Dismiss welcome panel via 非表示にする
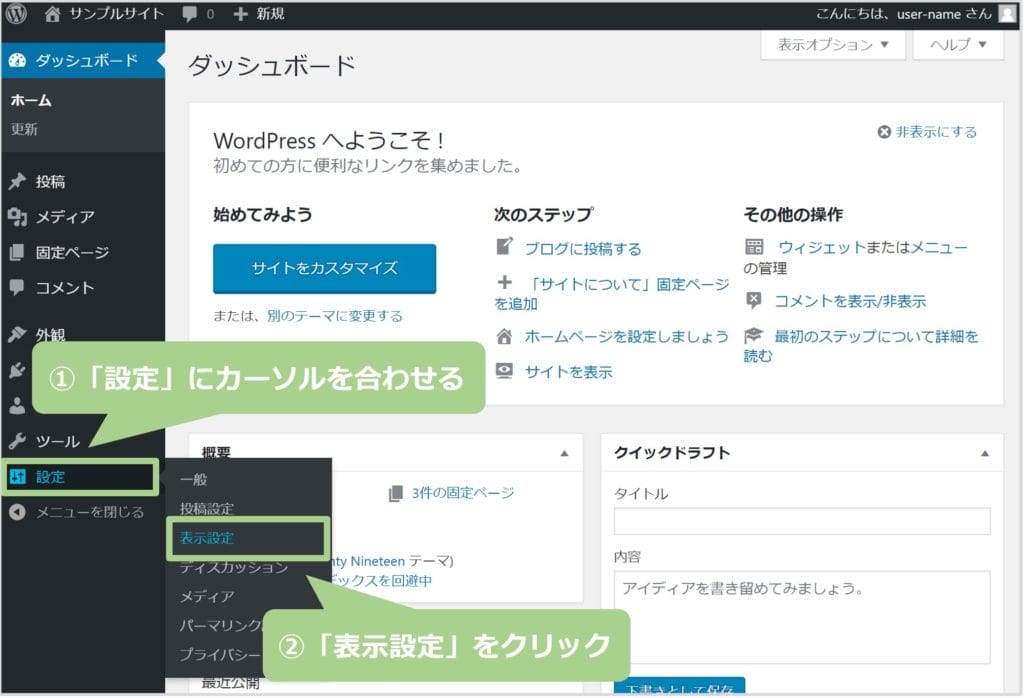1024x698 pixels. click(x=927, y=132)
